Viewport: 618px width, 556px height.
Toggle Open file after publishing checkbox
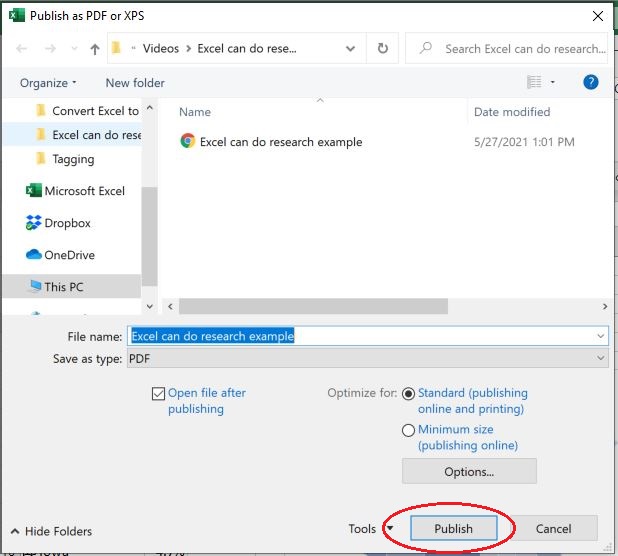pos(158,393)
